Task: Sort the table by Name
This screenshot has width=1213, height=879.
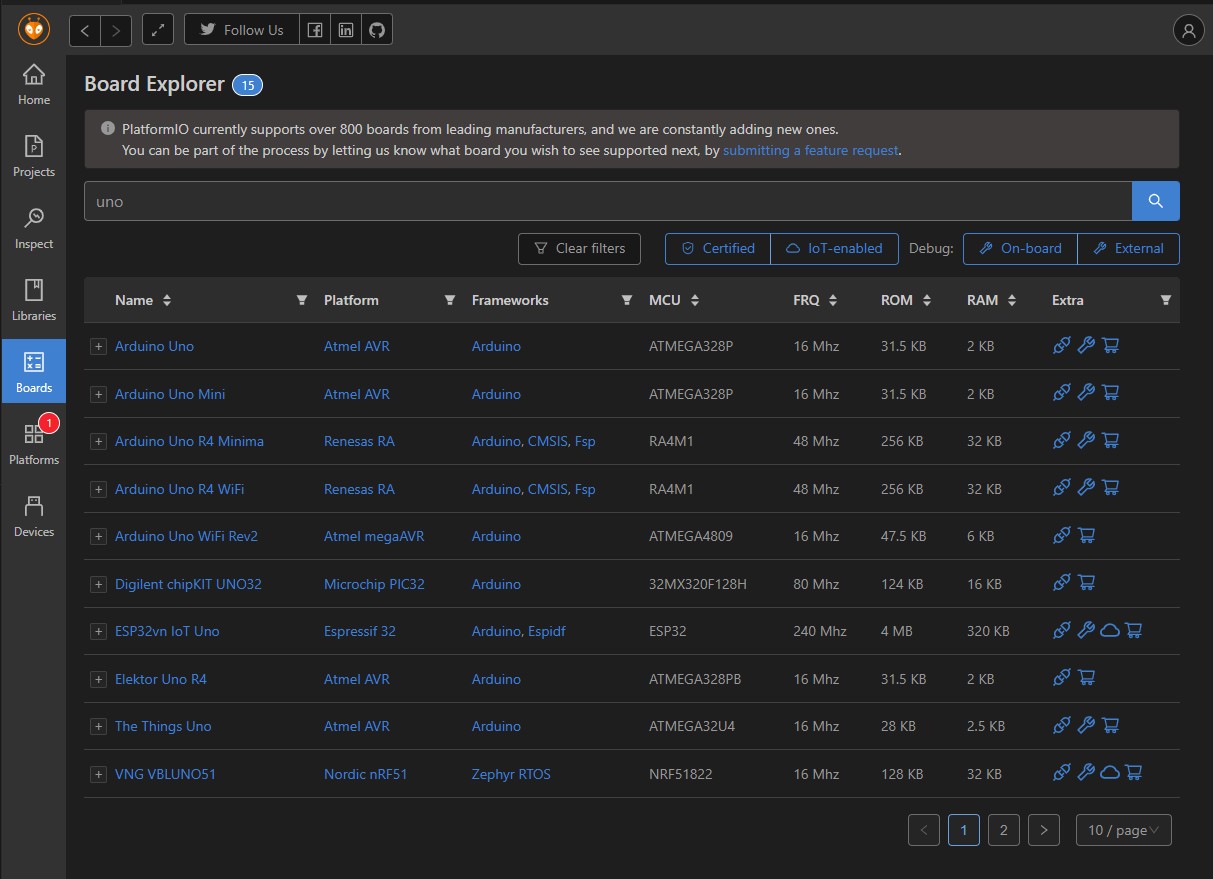Action: (167, 300)
